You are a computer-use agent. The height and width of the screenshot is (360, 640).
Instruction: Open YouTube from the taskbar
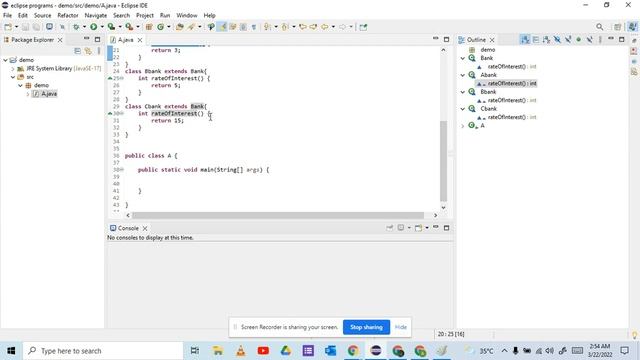263,351
